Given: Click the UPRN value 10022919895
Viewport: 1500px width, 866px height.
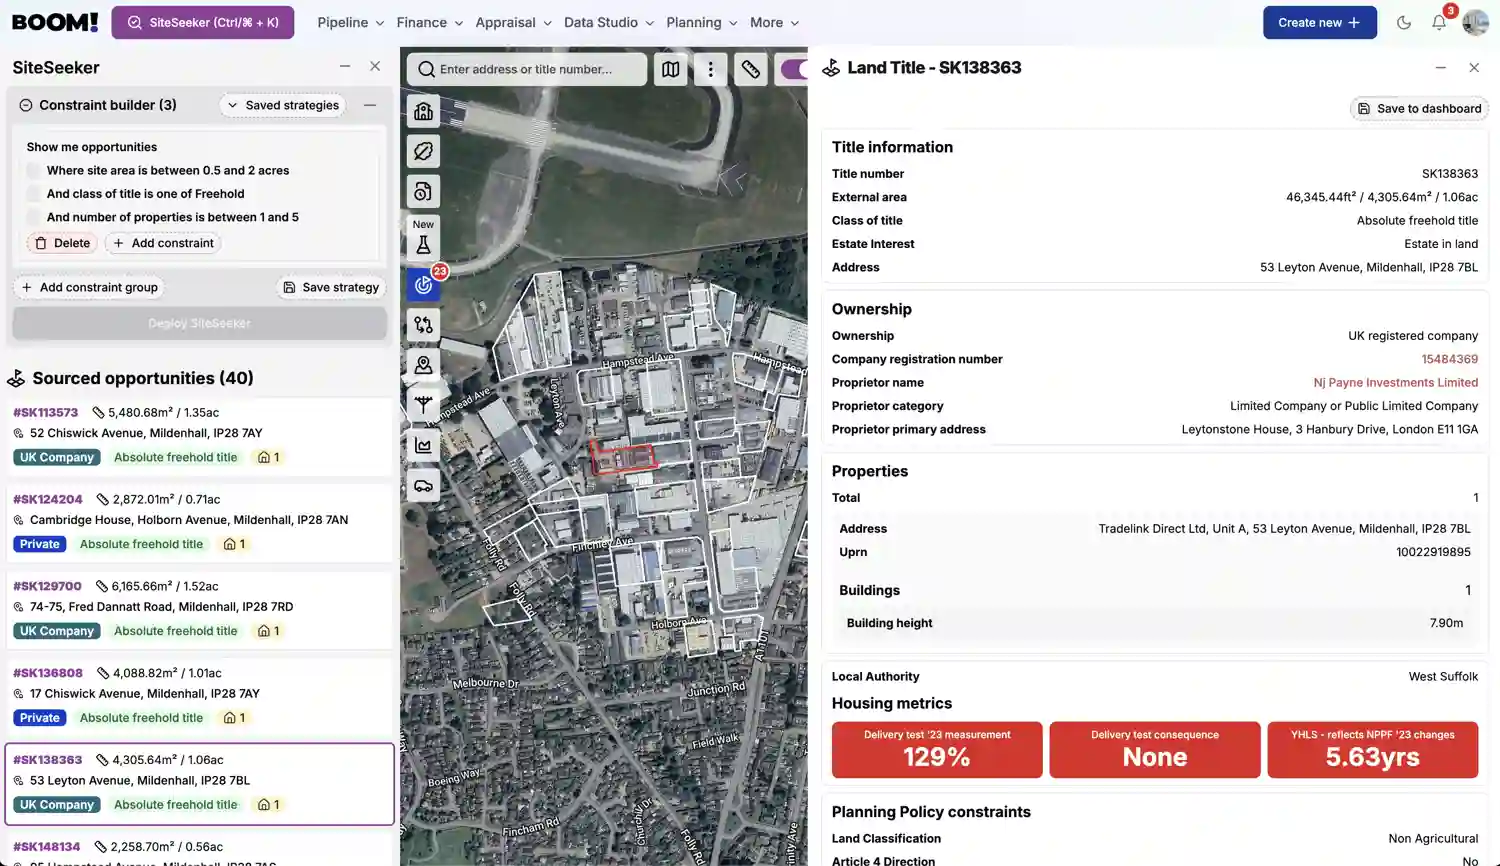Looking at the screenshot, I should click(1433, 552).
